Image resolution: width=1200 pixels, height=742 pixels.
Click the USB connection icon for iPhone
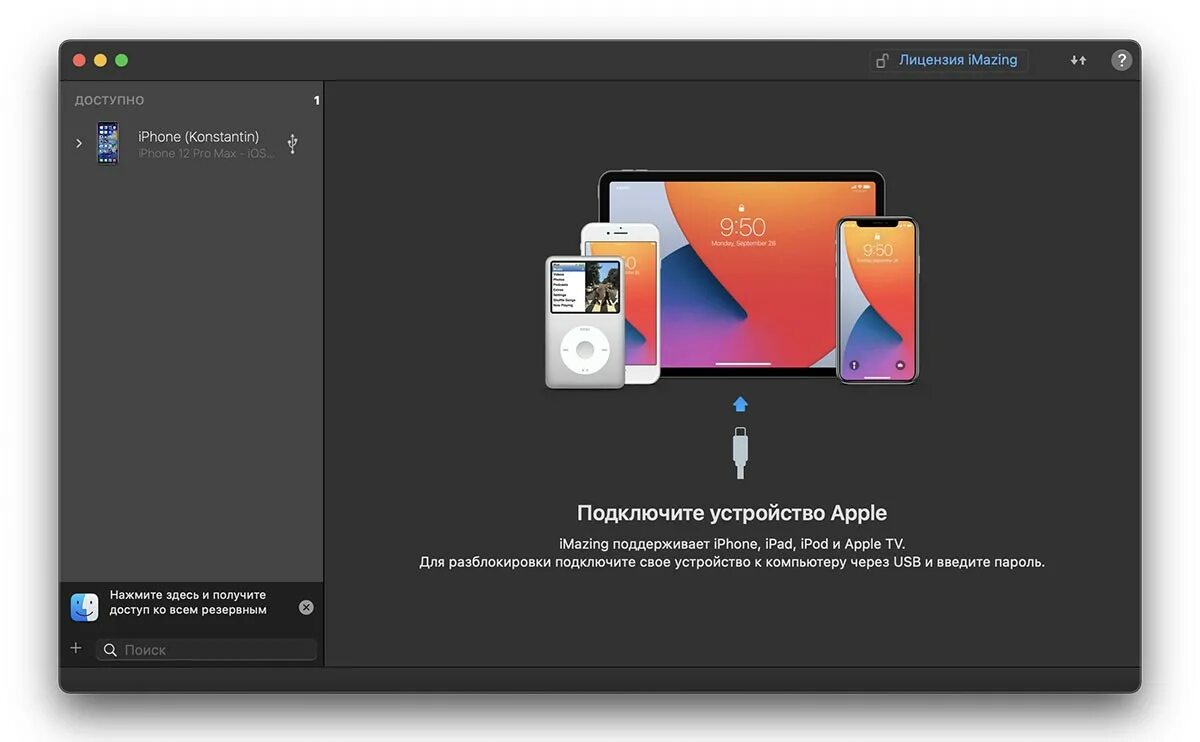coord(292,143)
